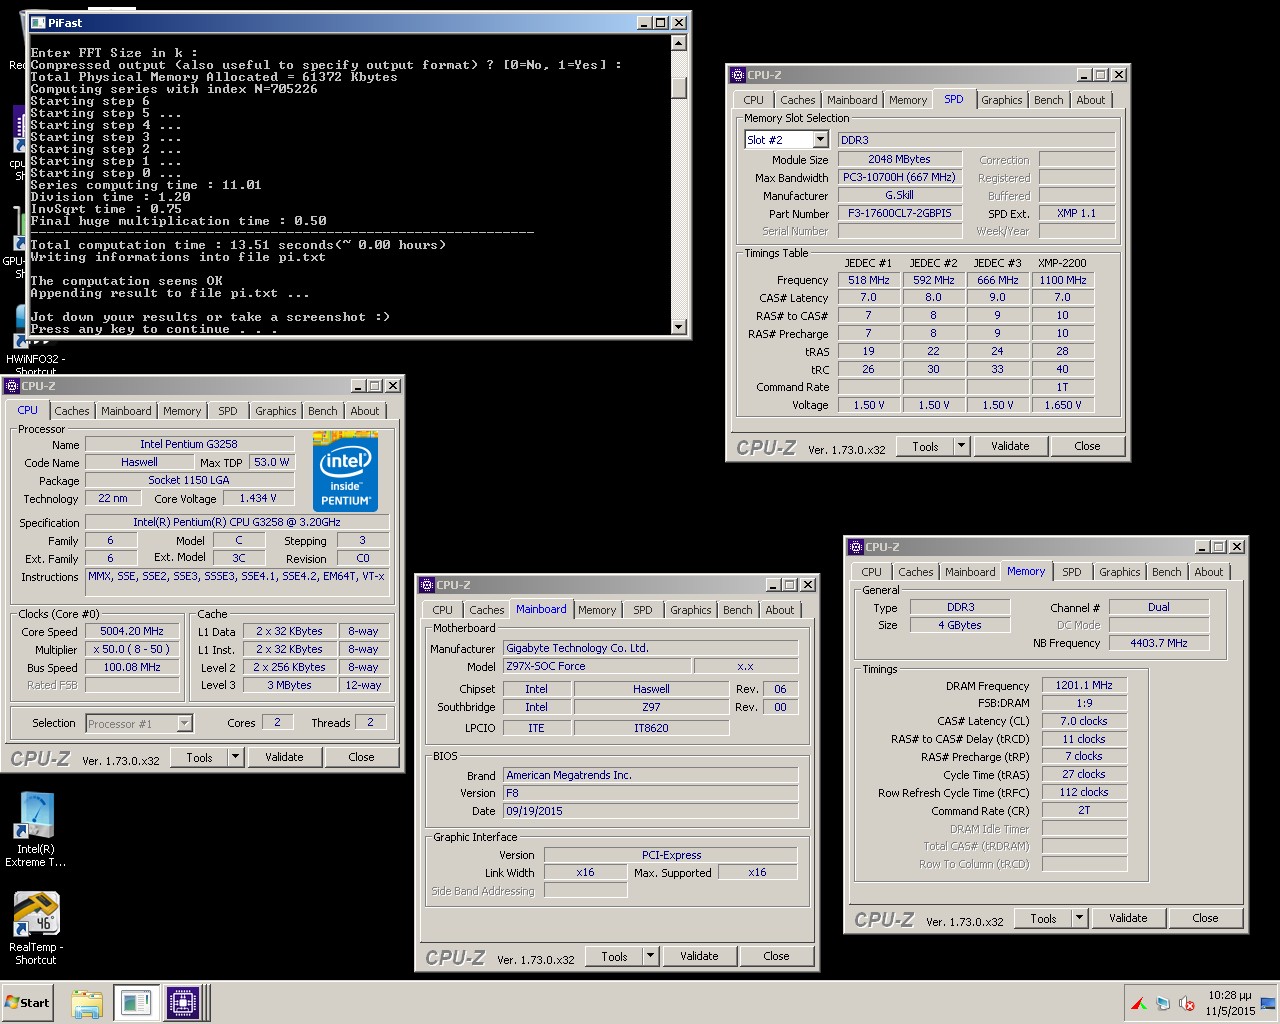Image resolution: width=1280 pixels, height=1024 pixels.
Task: Open the Mainboard tab in the SPD window
Action: click(852, 100)
